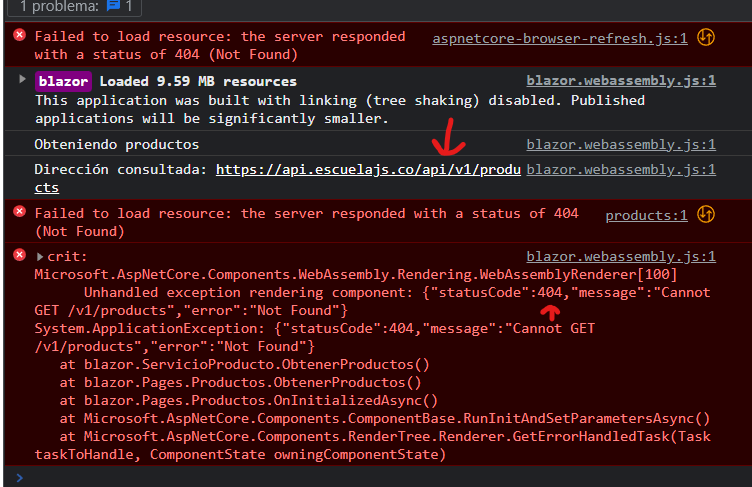Click the console prompt chevron icon
Screen dimensions: 752x487
click(19, 477)
